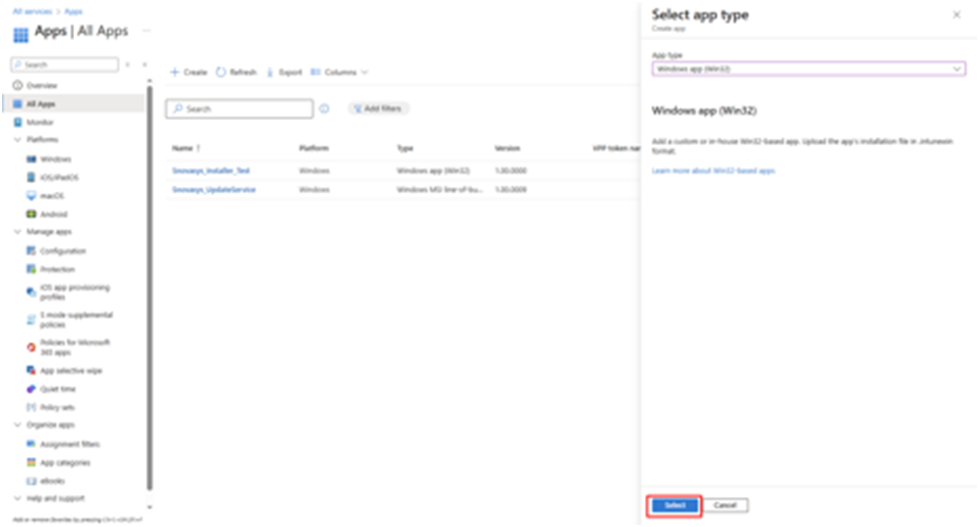This screenshot has height=527, width=979.
Task: Collapse the Platforms section
Action: pos(17,140)
